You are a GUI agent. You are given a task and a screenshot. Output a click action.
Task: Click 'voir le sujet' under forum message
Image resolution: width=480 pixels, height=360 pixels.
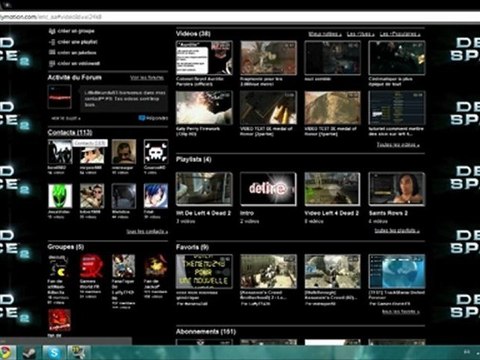(66, 118)
